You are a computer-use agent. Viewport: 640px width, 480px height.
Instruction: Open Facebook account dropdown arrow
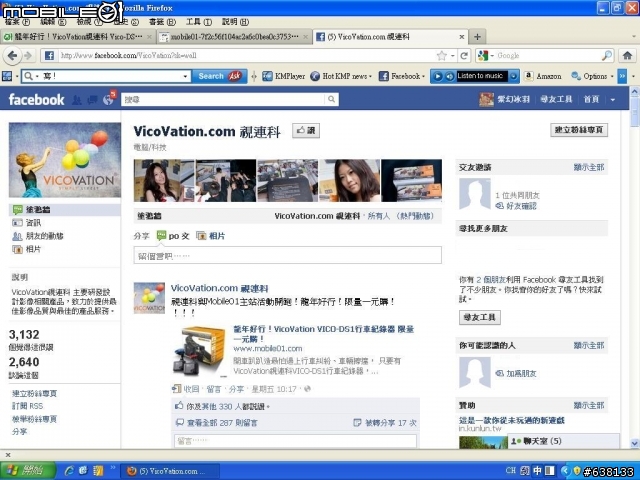click(613, 100)
